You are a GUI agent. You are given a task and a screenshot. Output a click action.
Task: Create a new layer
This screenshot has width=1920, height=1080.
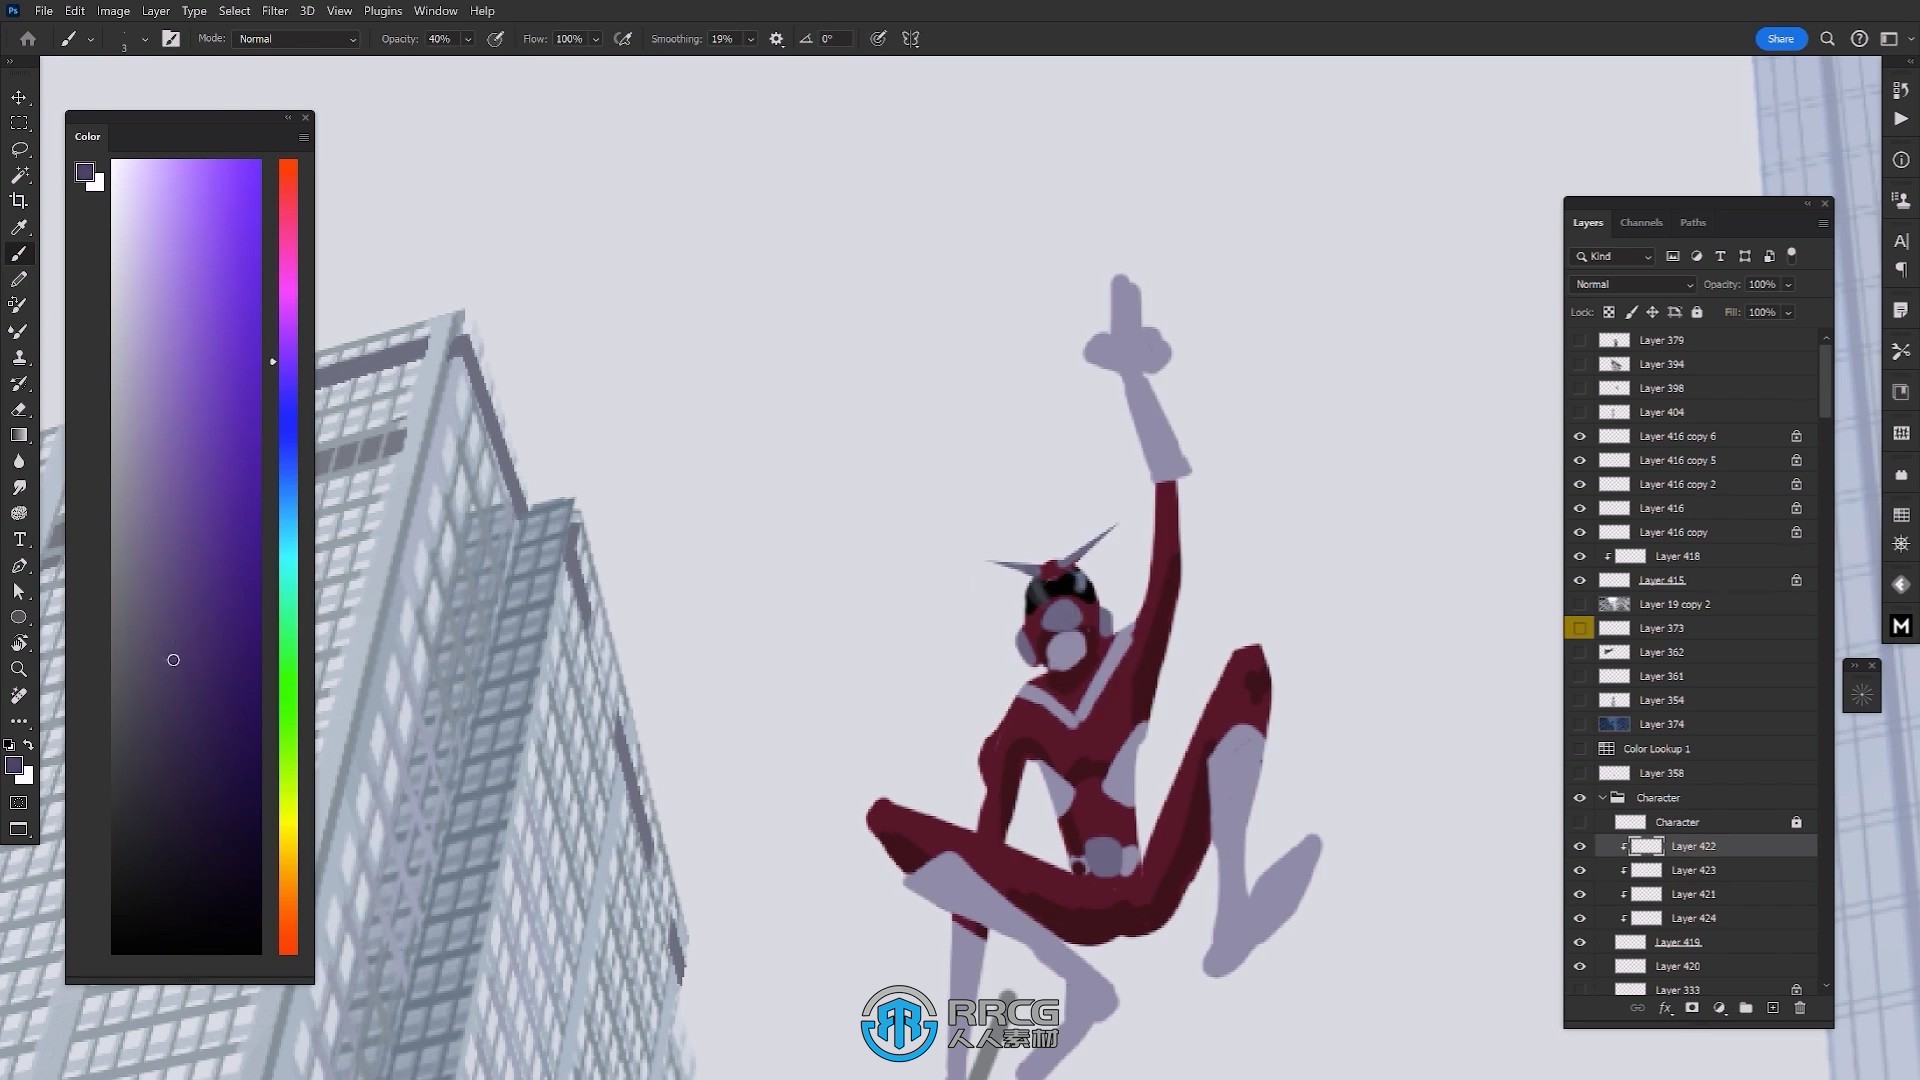tap(1773, 1008)
